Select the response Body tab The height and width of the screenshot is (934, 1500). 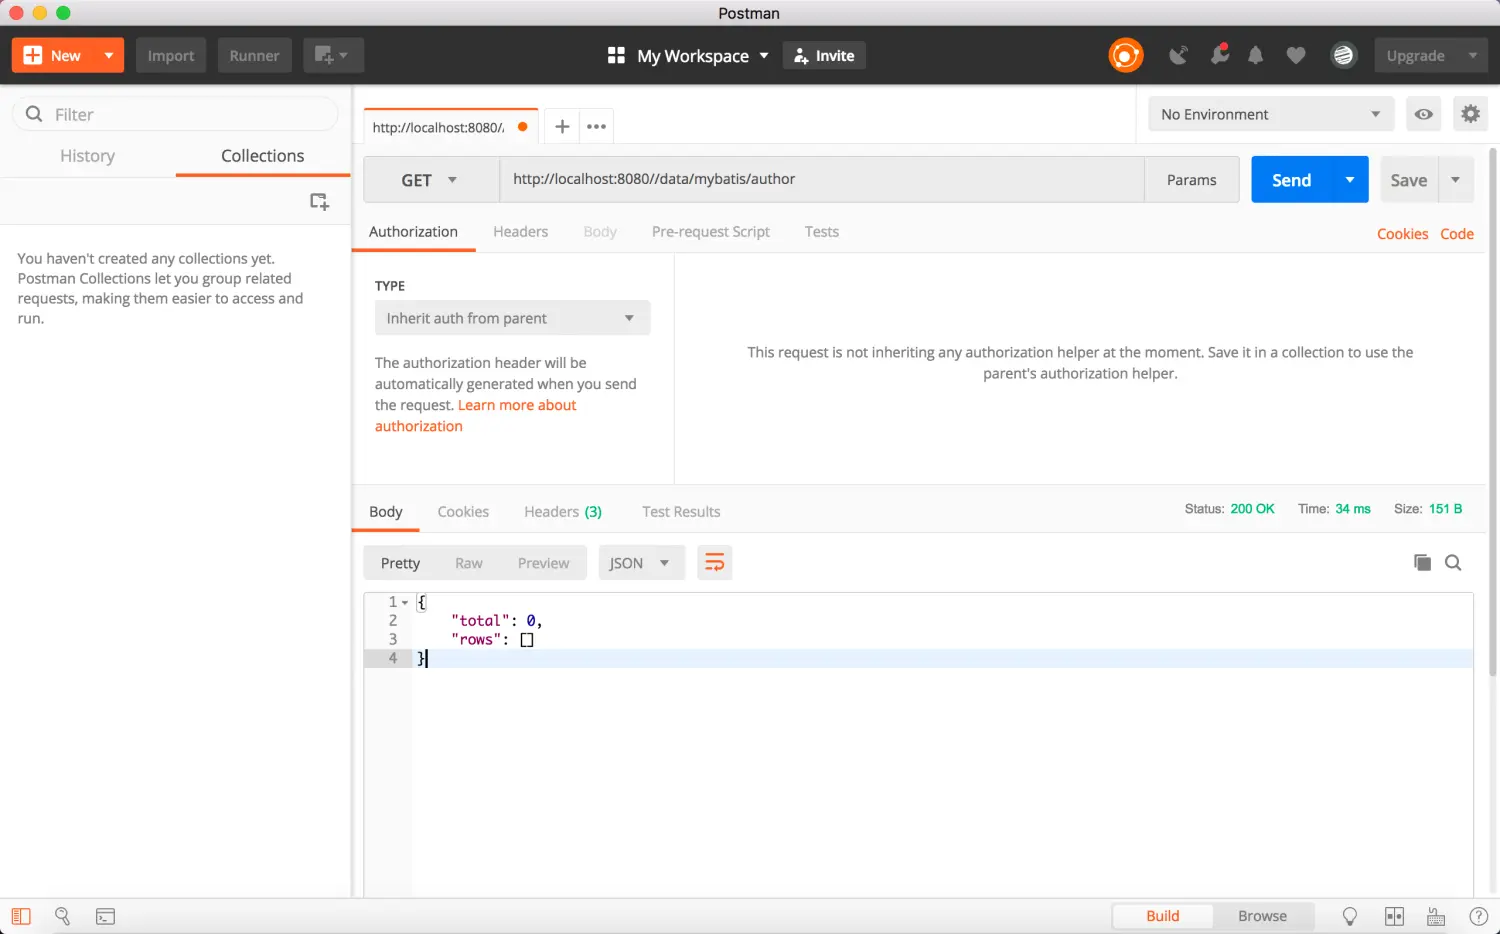point(386,512)
